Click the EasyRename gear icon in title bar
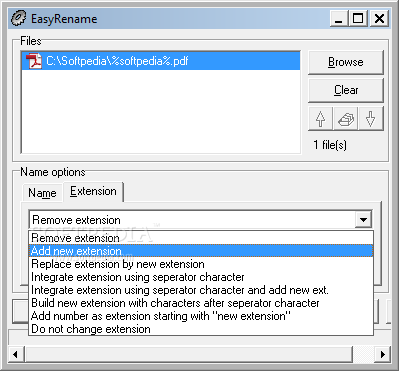 pos(18,18)
